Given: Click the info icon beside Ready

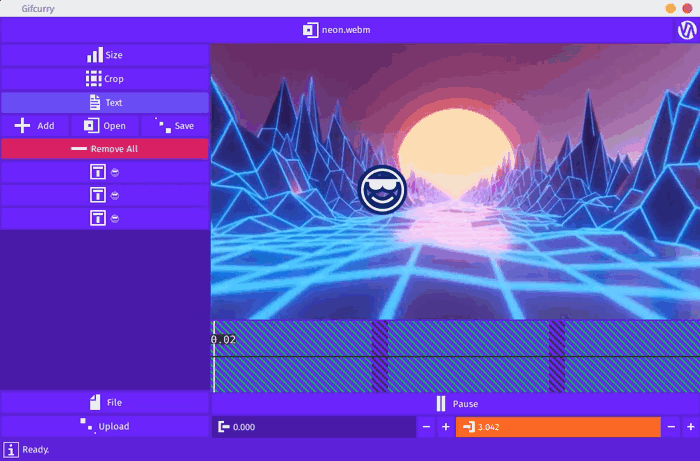Looking at the screenshot, I should point(11,449).
